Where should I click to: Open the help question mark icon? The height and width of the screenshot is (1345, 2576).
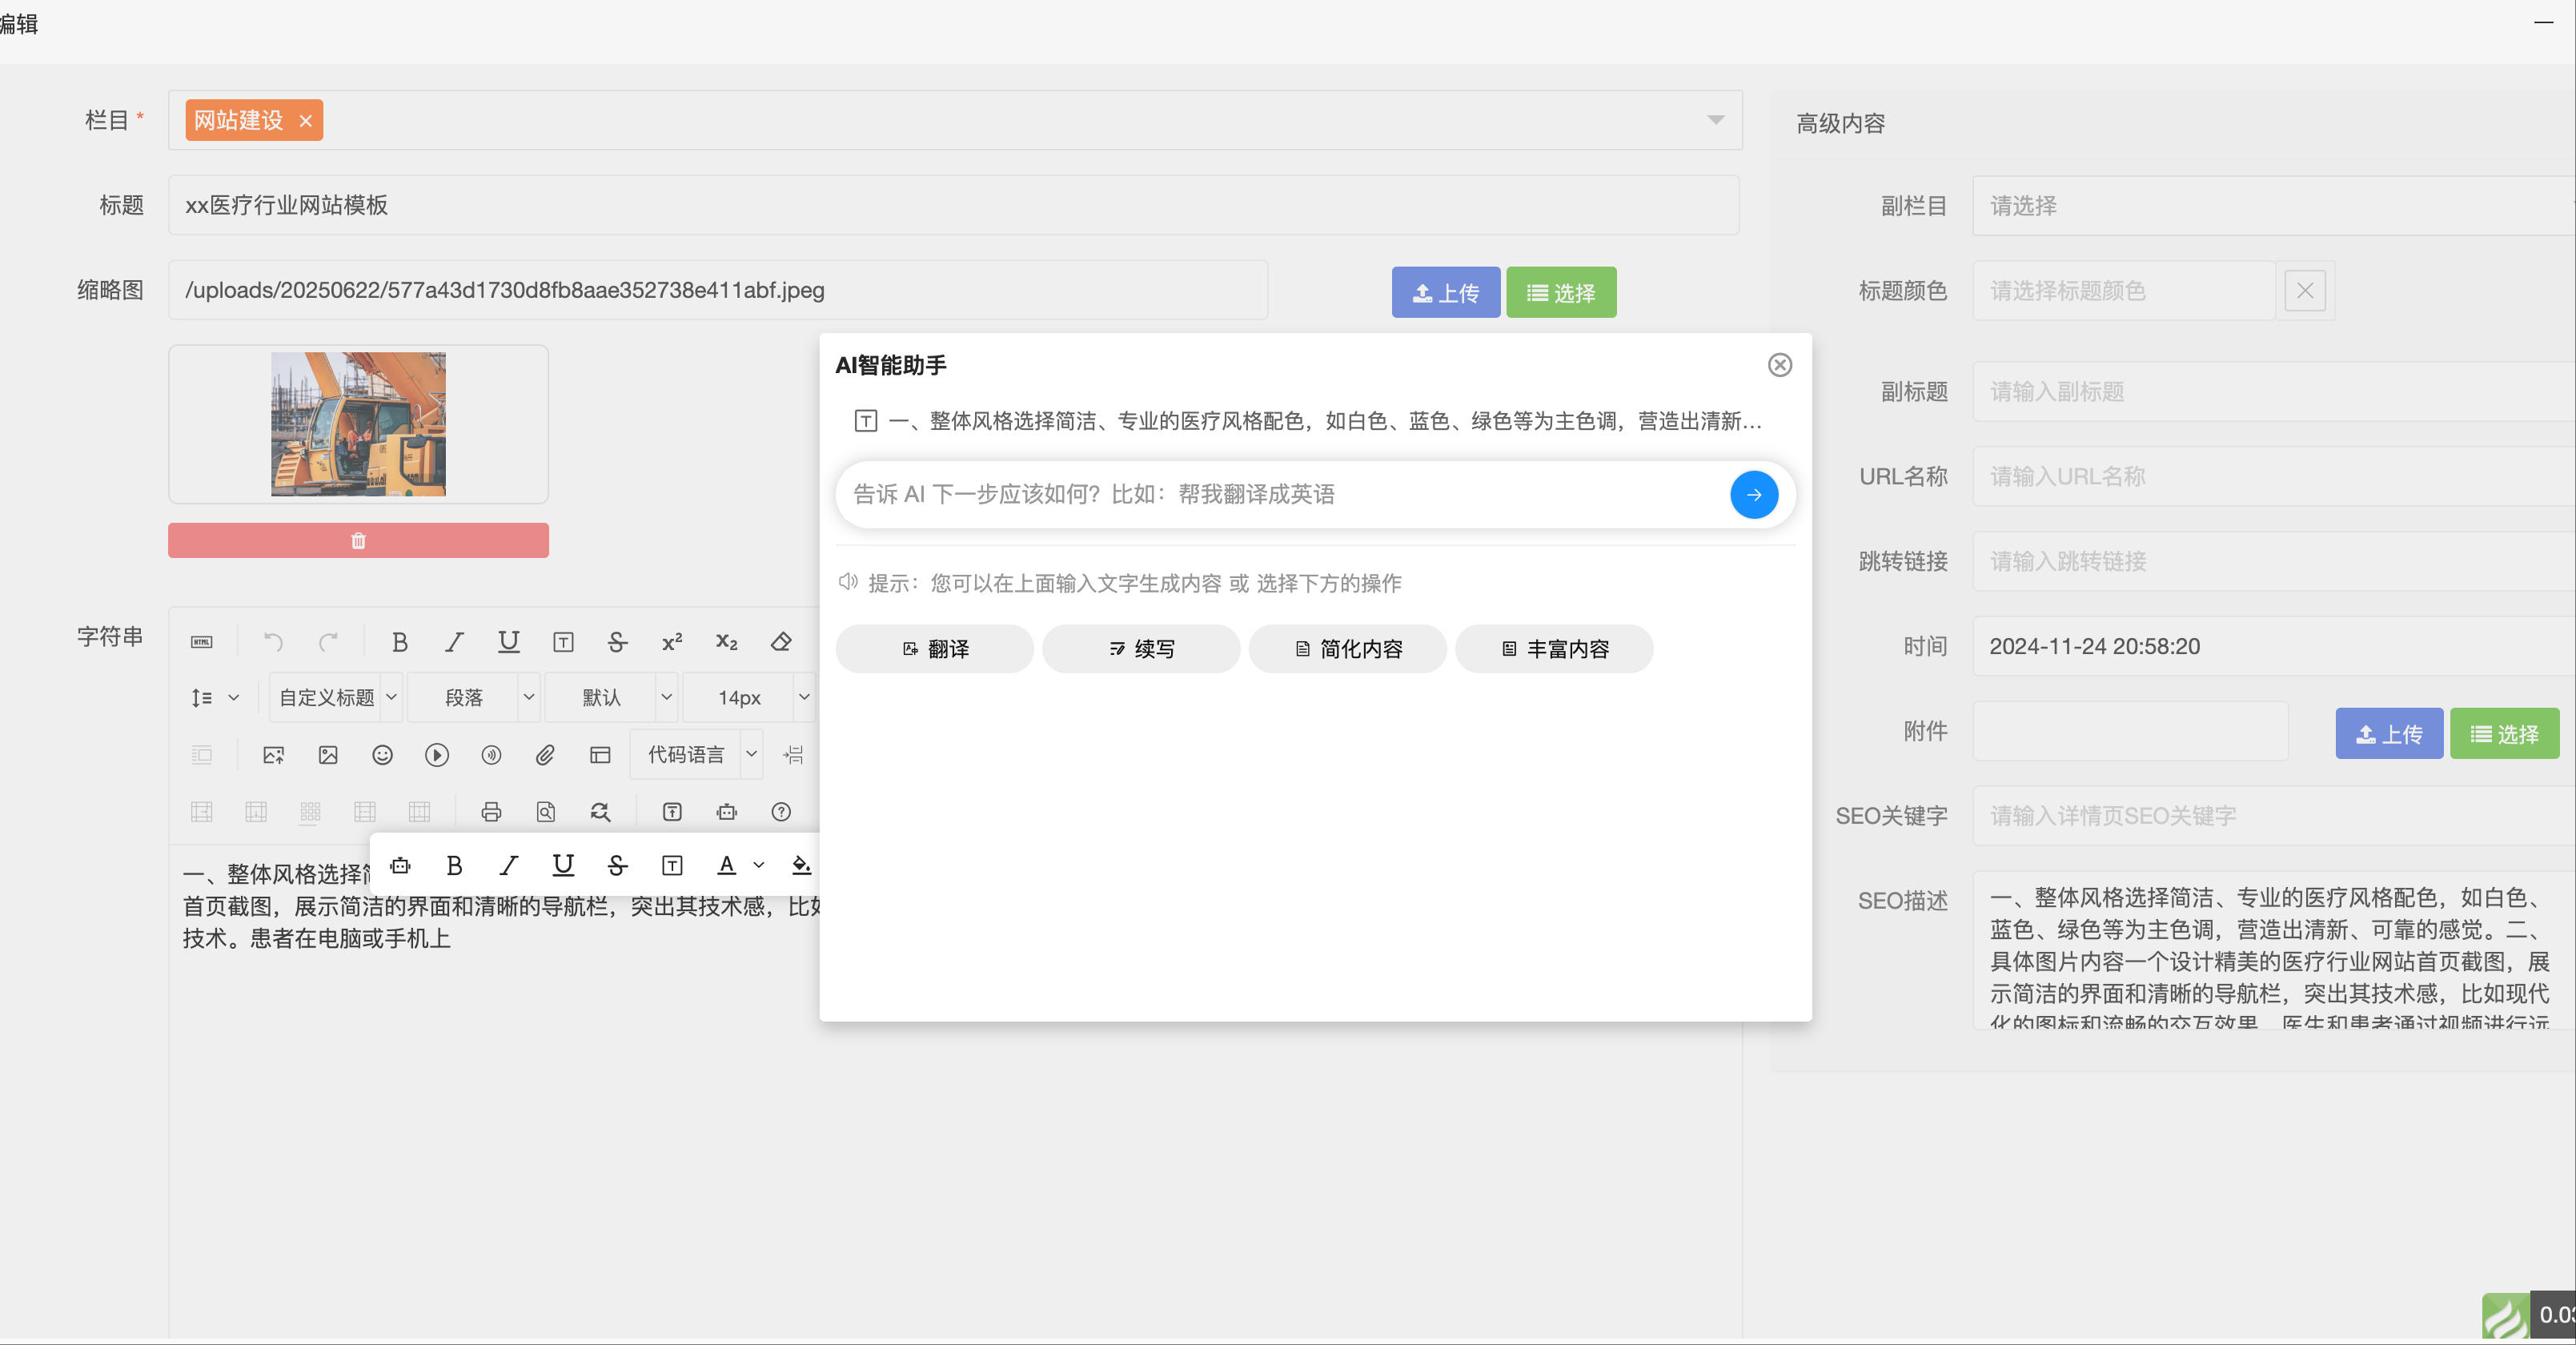(781, 812)
